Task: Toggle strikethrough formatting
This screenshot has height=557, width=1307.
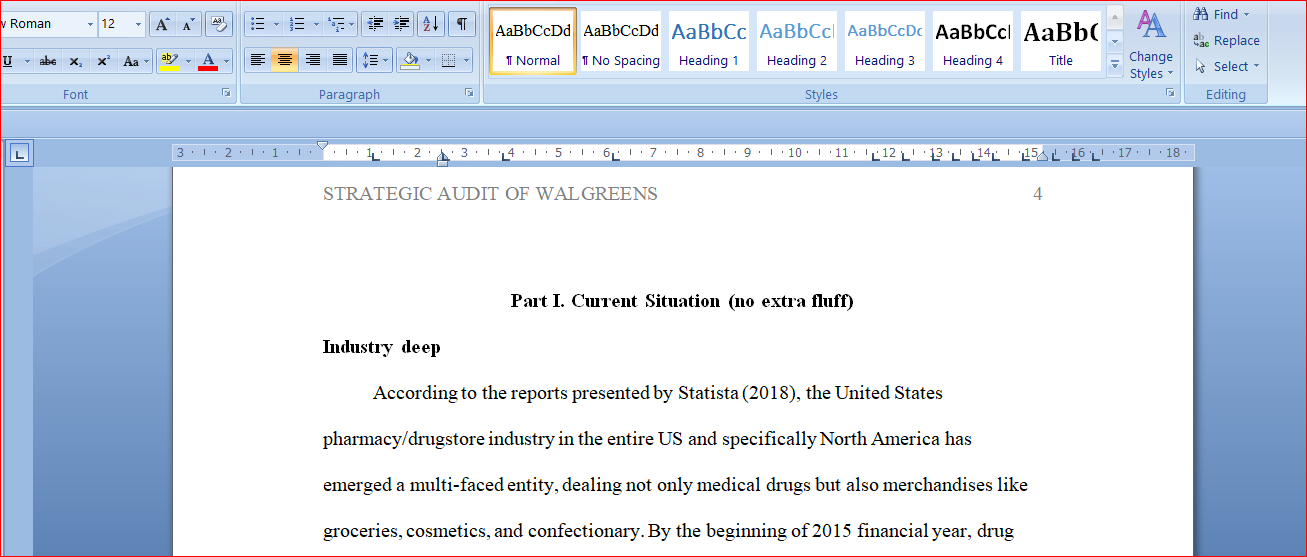Action: [x=48, y=61]
